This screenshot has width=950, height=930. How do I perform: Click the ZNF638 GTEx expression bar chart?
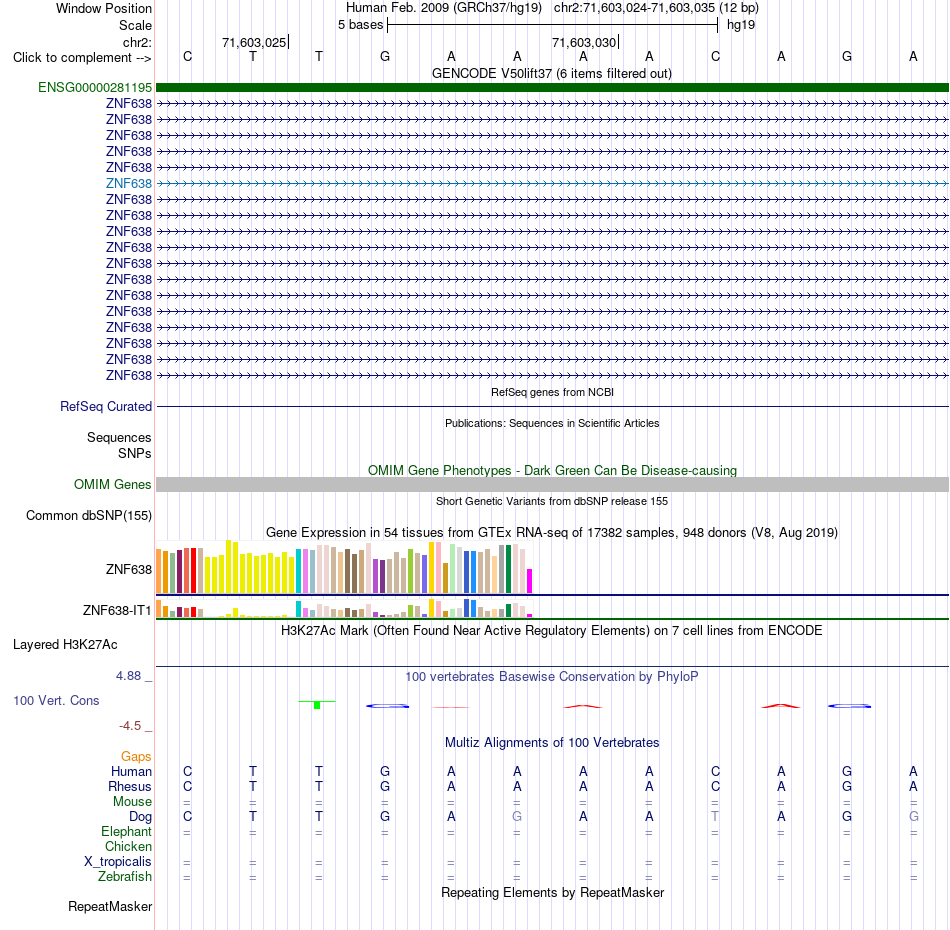pos(344,566)
